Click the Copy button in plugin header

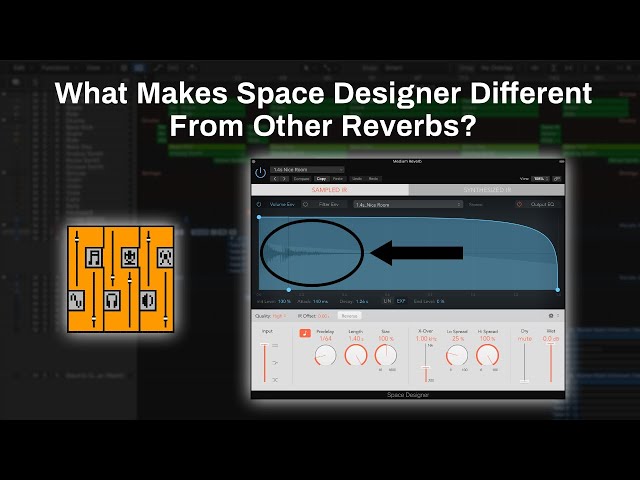(x=321, y=179)
